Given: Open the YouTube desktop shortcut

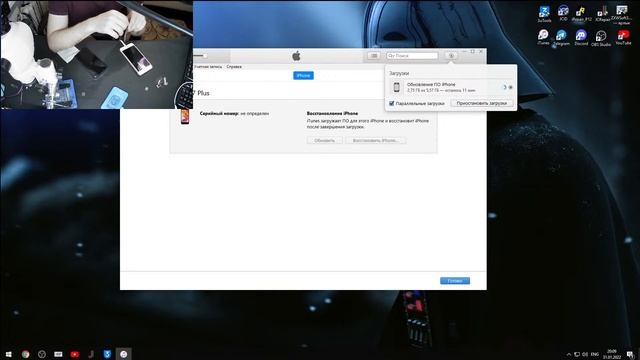Looking at the screenshot, I should tap(623, 37).
